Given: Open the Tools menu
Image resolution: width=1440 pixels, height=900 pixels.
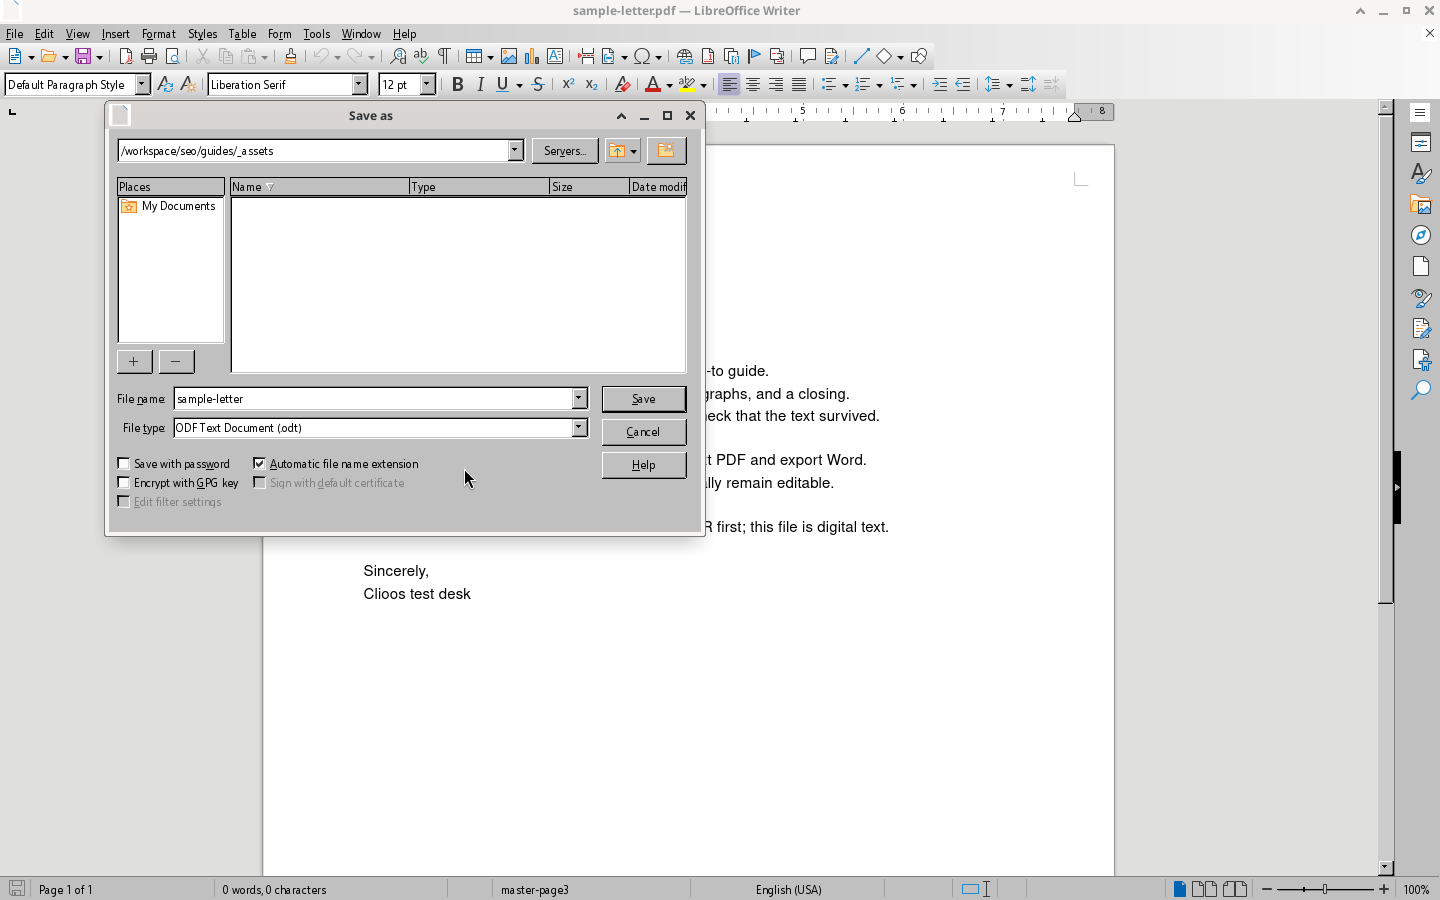Looking at the screenshot, I should (x=316, y=34).
